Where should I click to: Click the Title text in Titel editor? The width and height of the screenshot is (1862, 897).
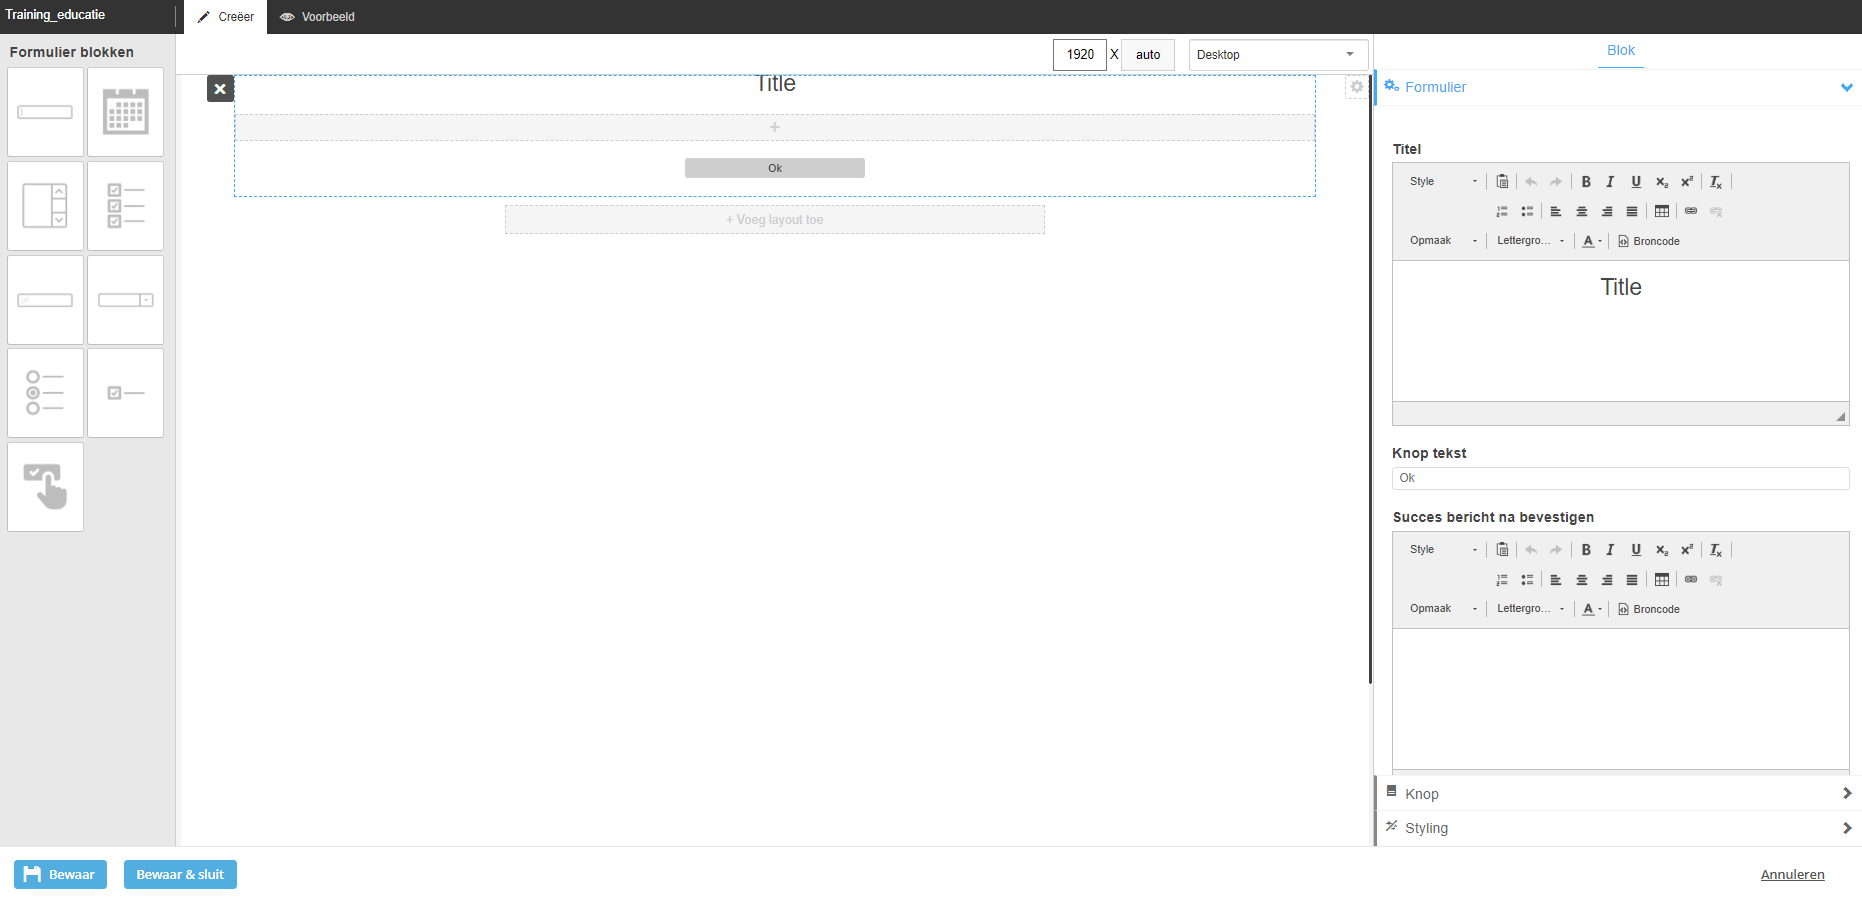pos(1621,287)
